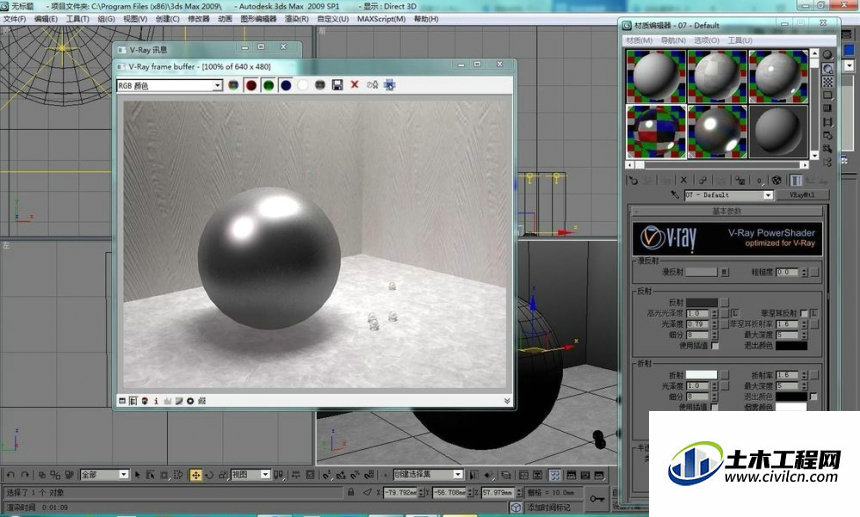The width and height of the screenshot is (860, 517).
Task: Open 选项(O) menu in Material Editor
Action: pyautogui.click(x=706, y=41)
